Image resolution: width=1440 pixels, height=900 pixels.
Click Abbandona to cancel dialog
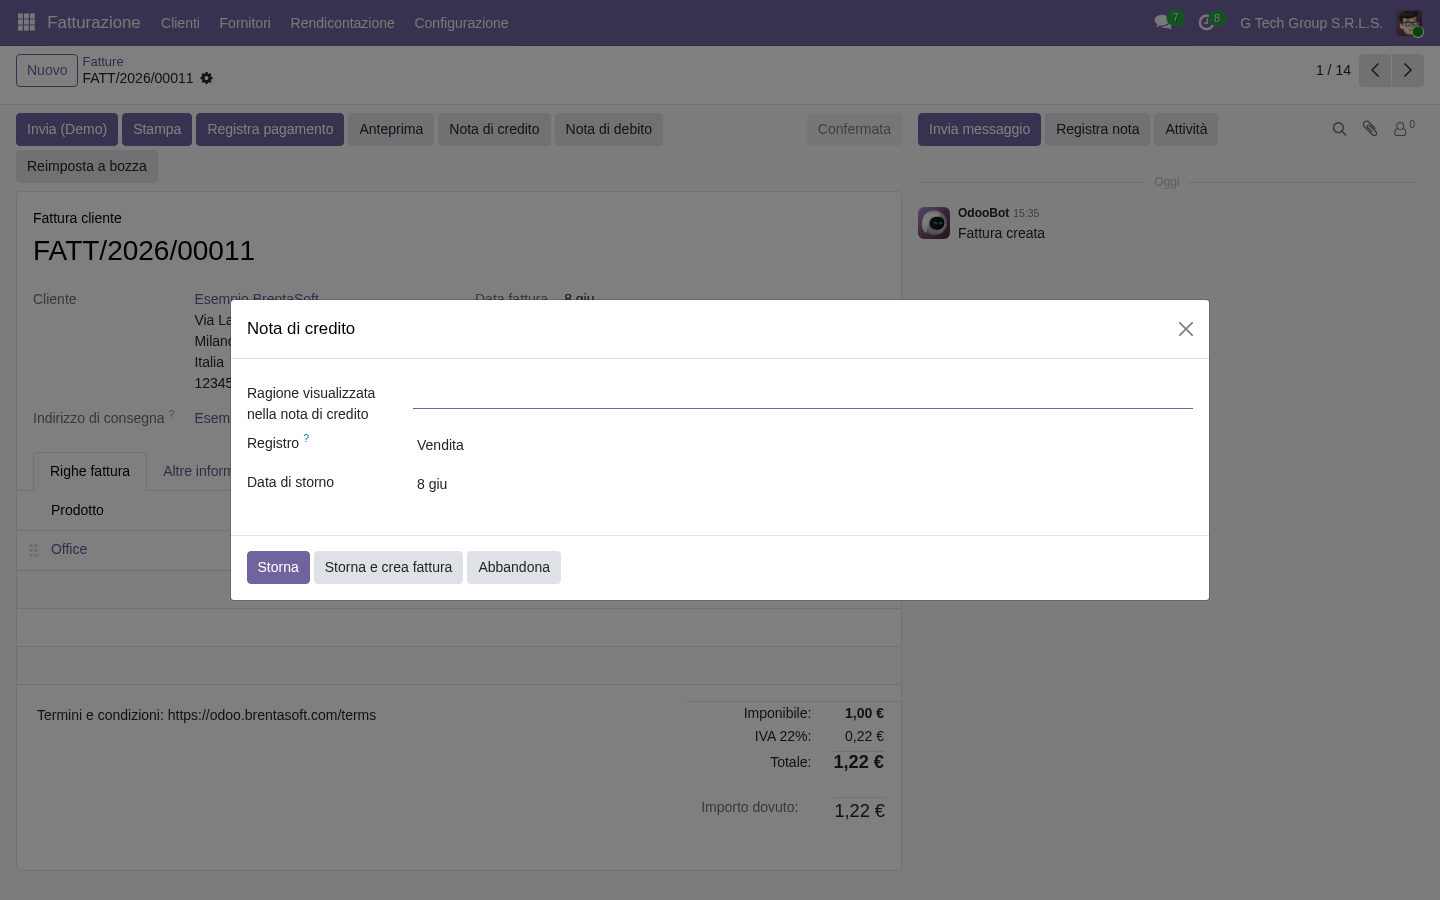(x=514, y=567)
